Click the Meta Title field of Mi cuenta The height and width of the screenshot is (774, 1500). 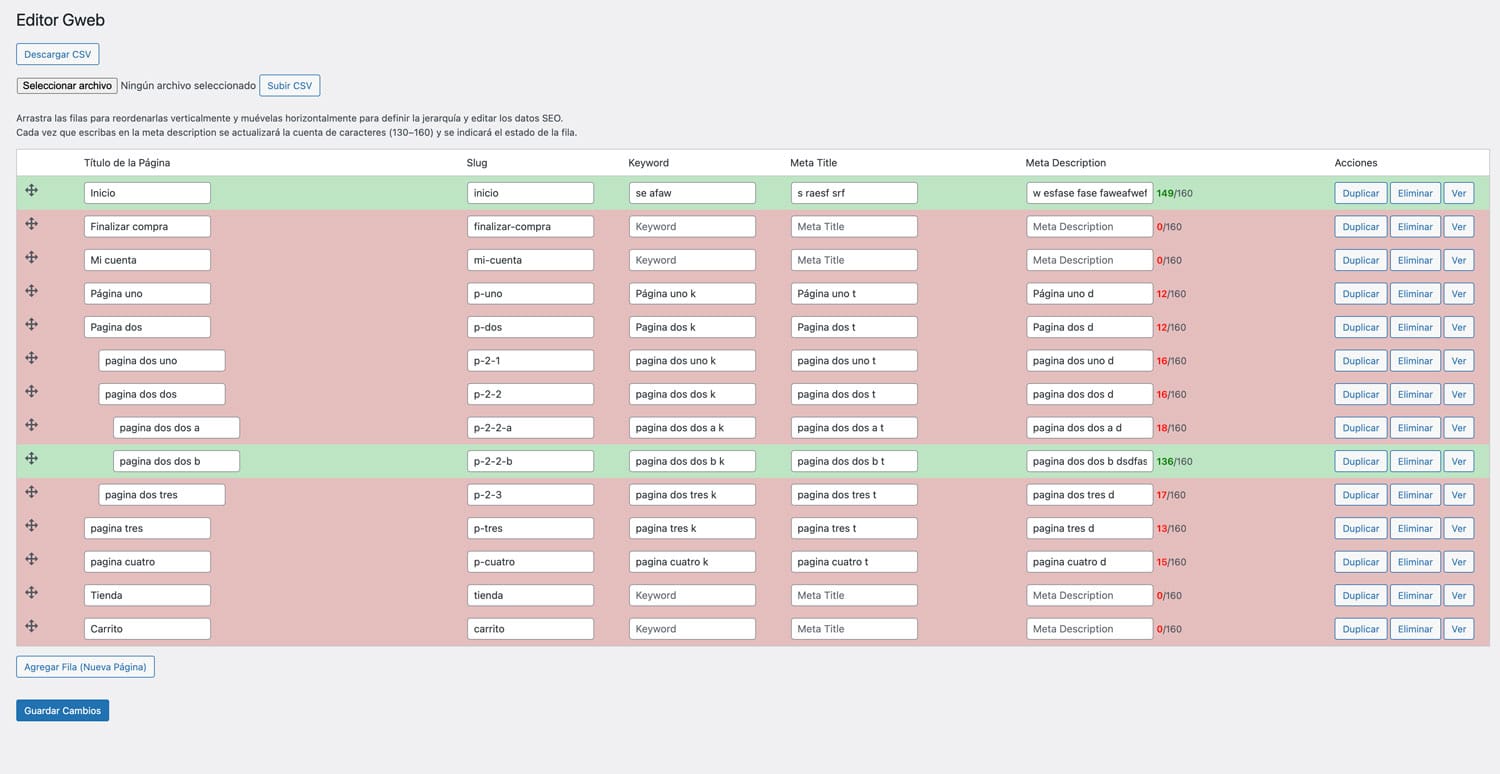[x=854, y=260]
